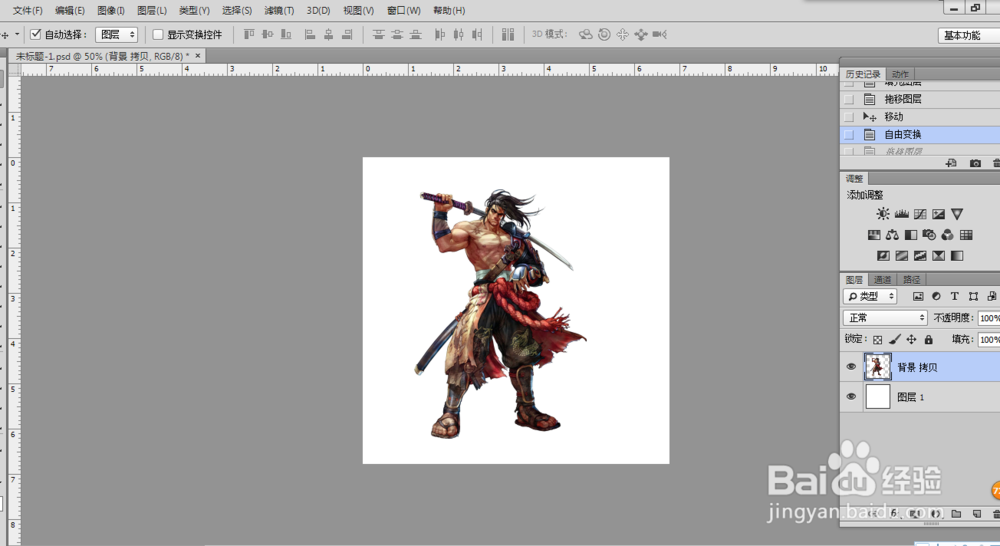
Task: Click the Distribute right edges icon
Action: coord(476,34)
